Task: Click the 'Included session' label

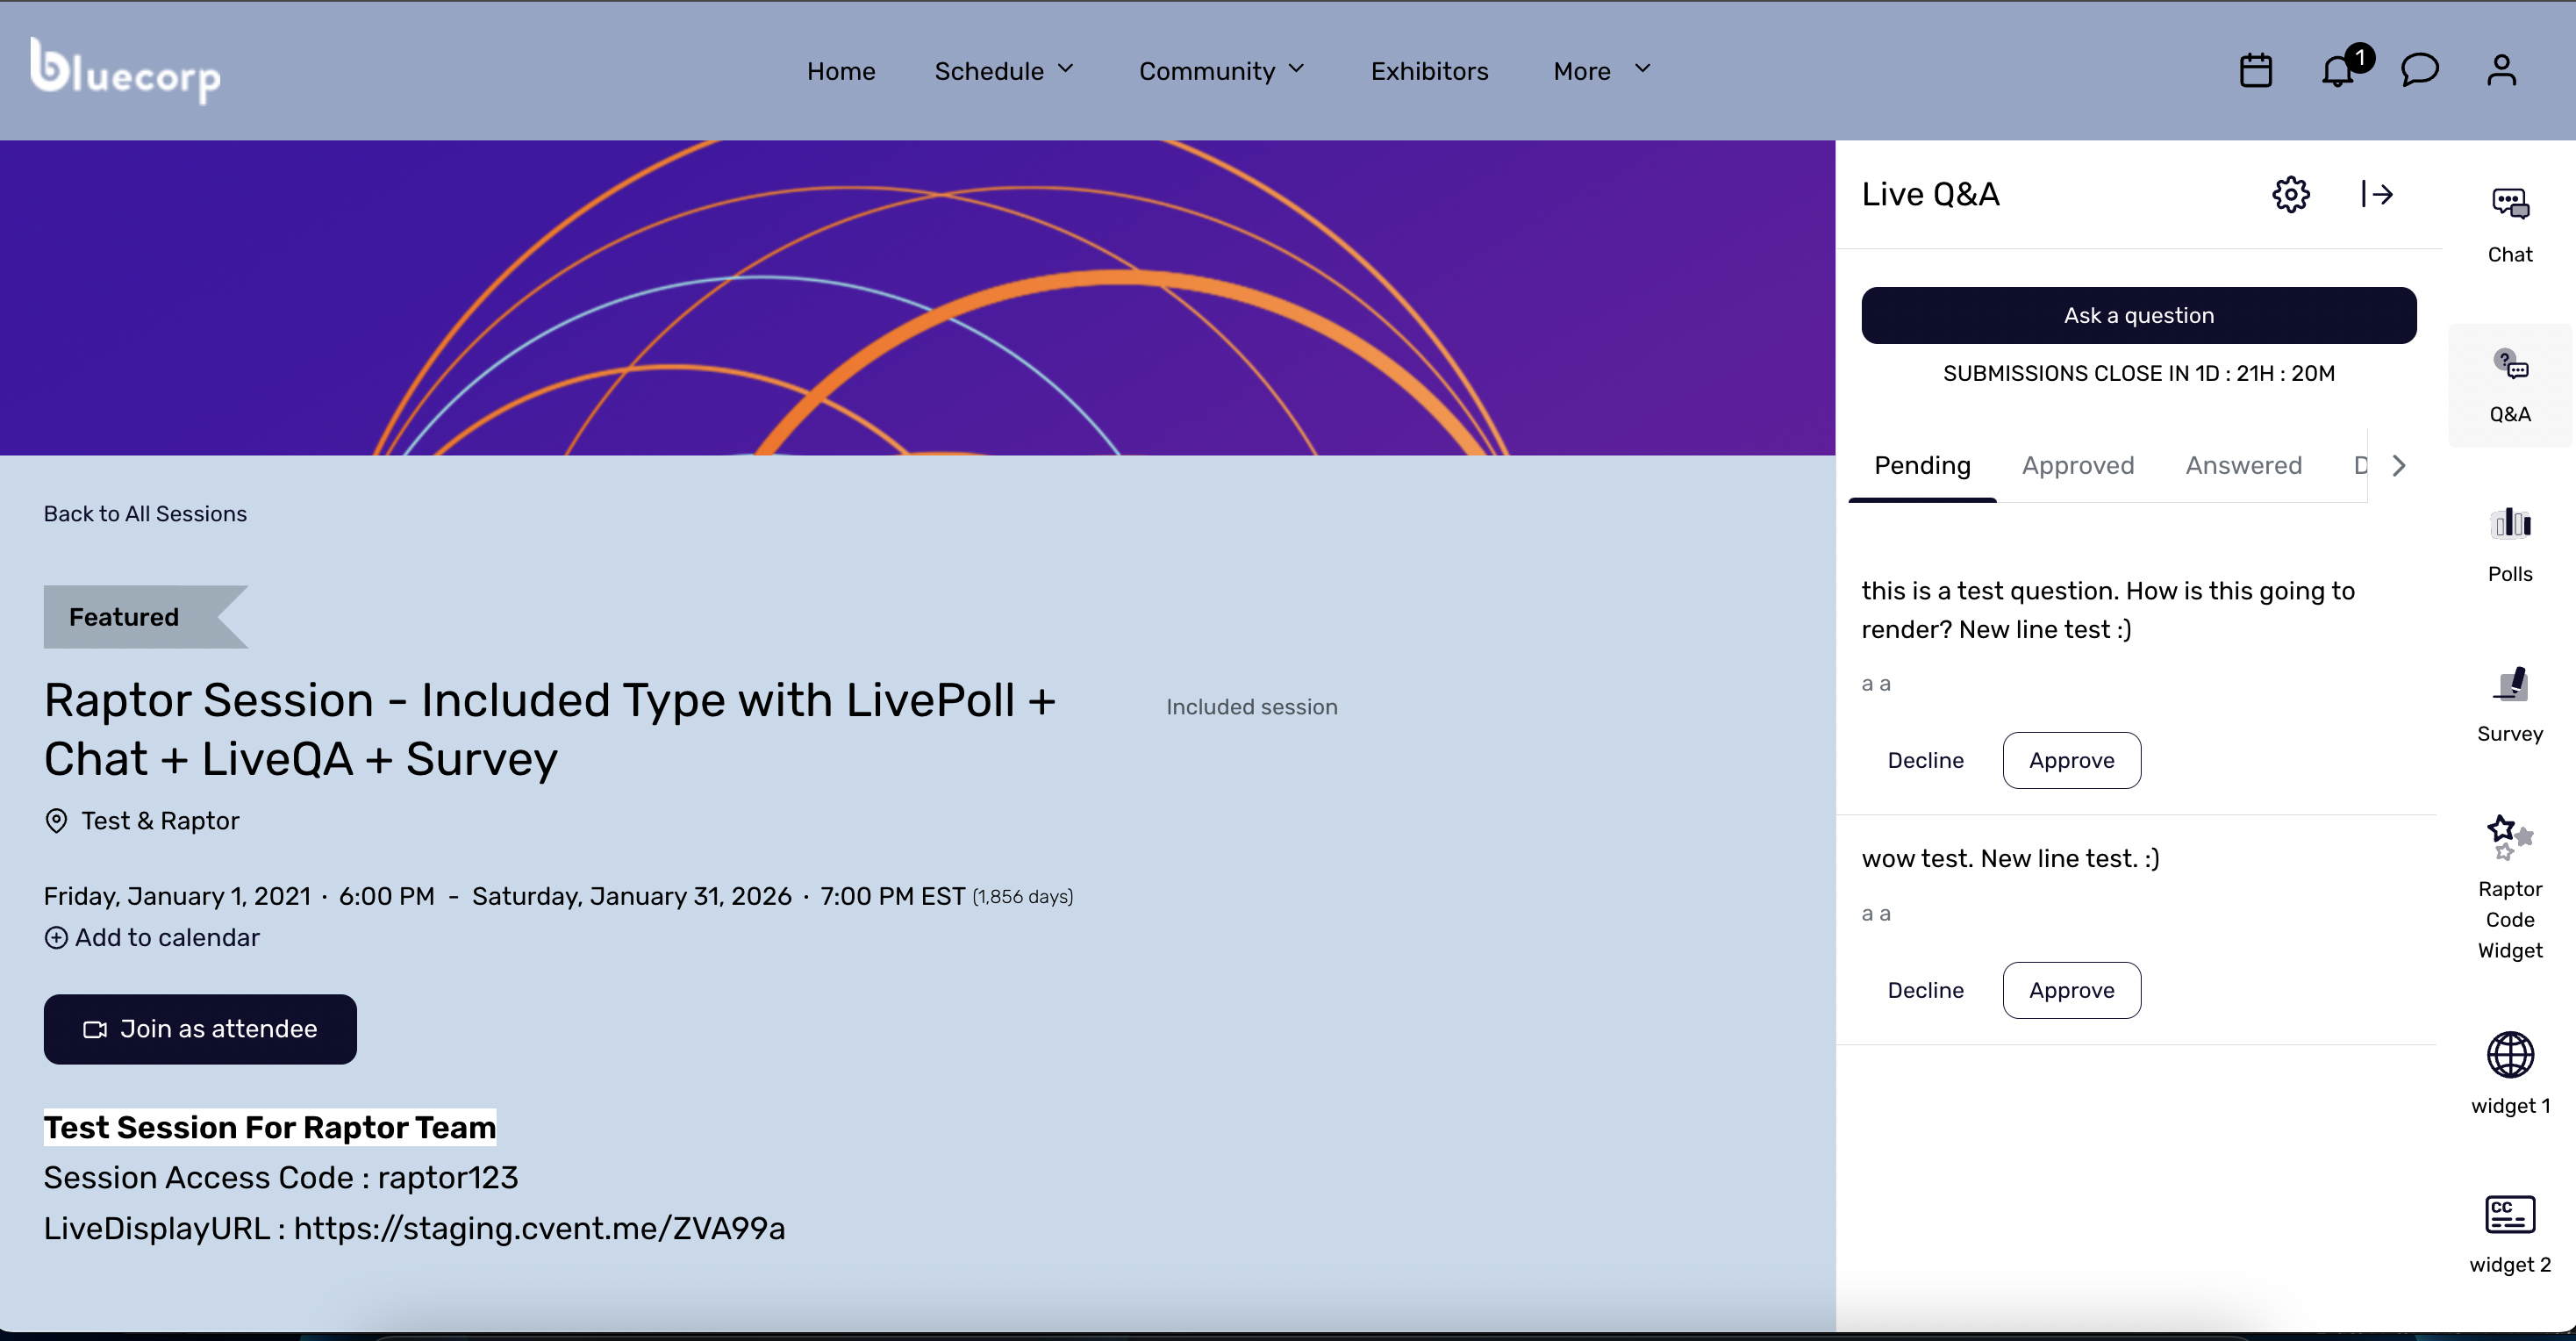Action: pos(1251,707)
